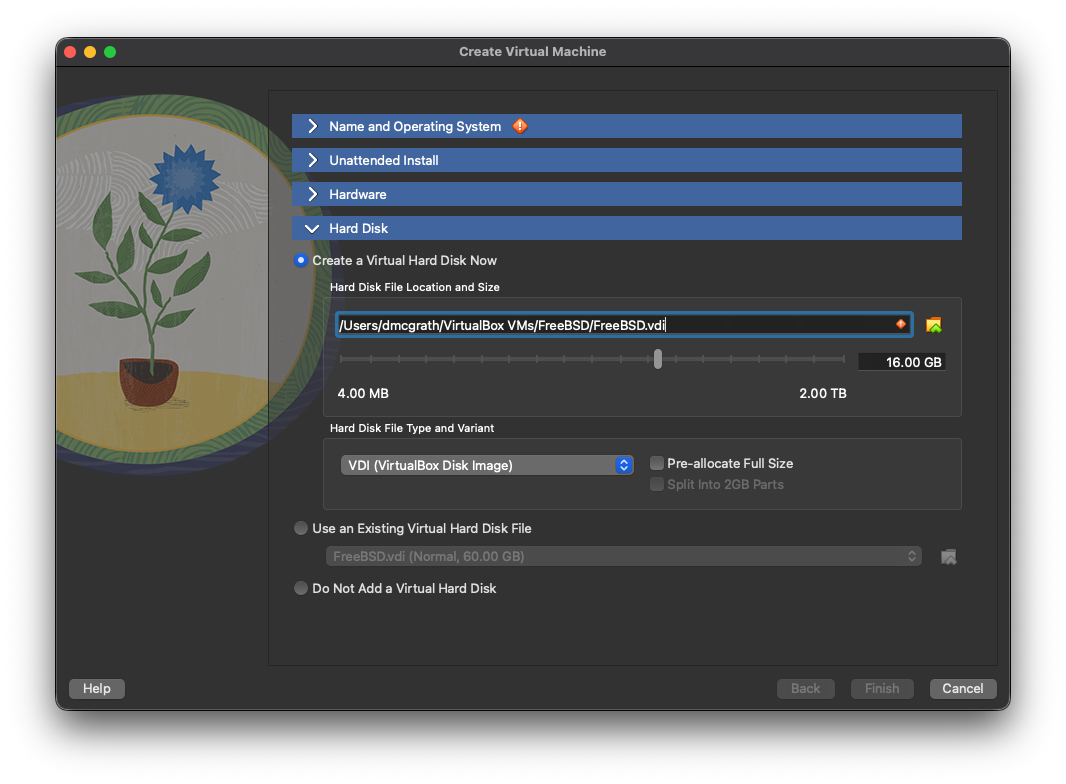Click the 4.00 MB minimum size label
This screenshot has height=784, width=1066.
[x=363, y=393]
